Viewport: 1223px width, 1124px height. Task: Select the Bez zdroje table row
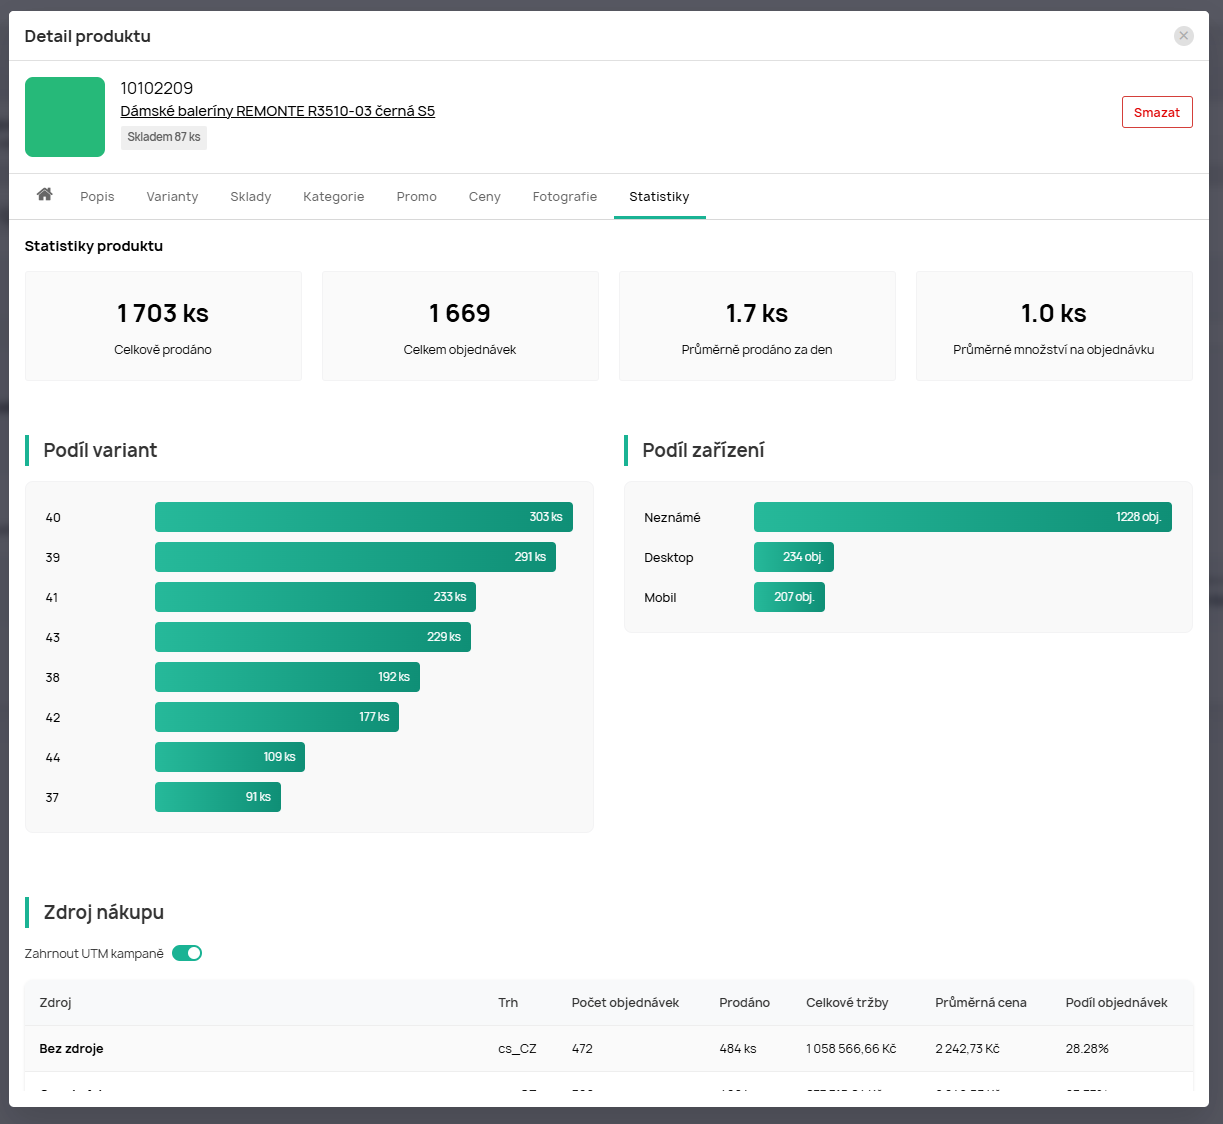608,1049
